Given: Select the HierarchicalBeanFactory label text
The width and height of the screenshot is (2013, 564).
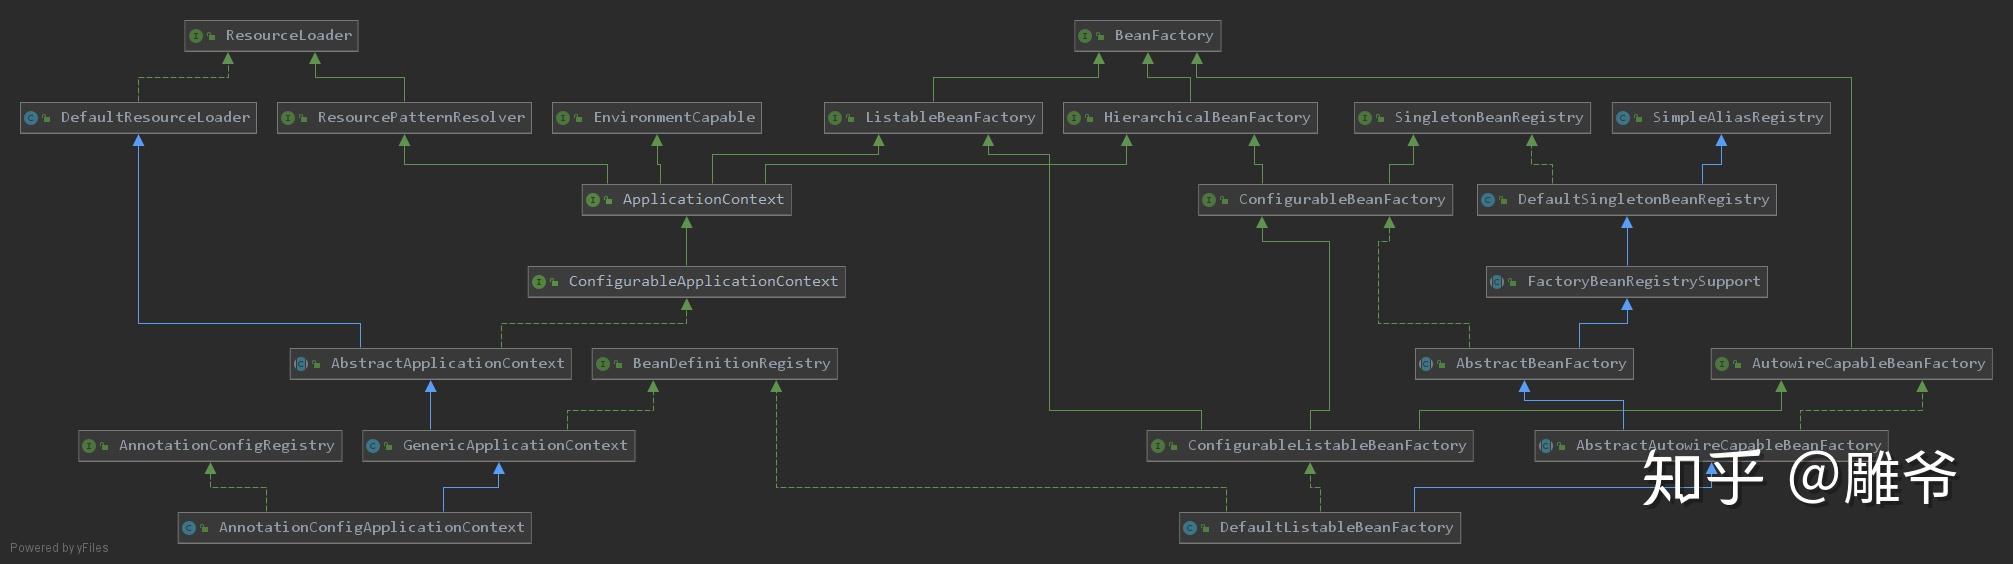Looking at the screenshot, I should point(1207,118).
